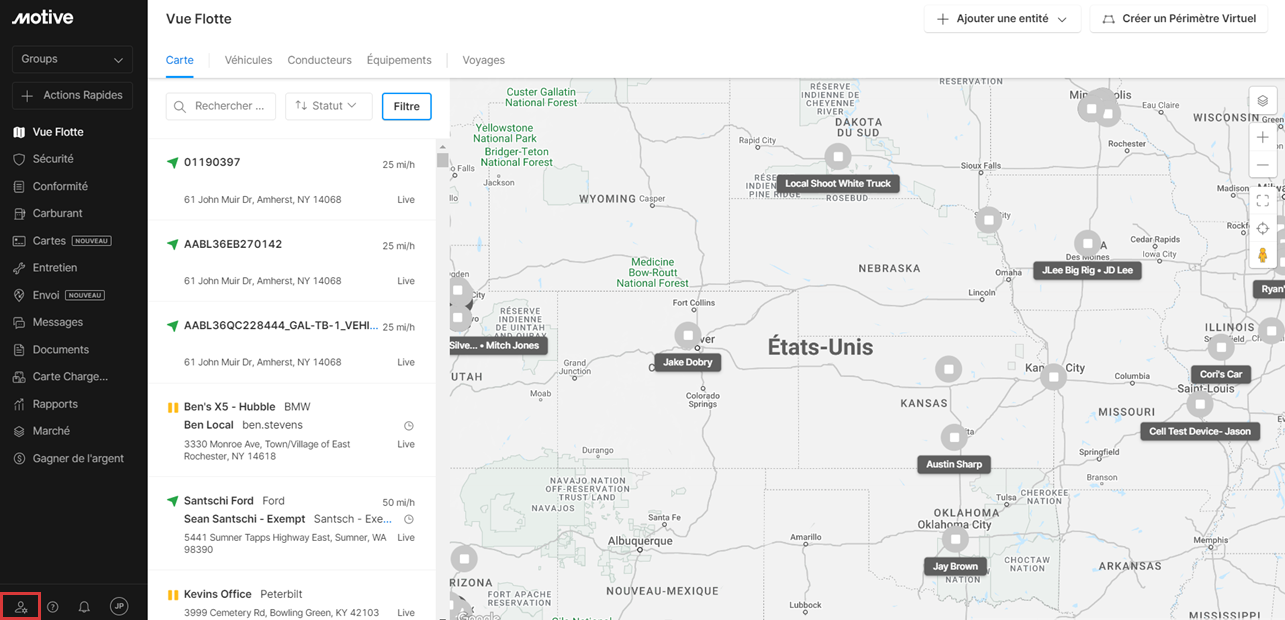This screenshot has height=620, width=1285.
Task: Click the green arrow beside 01190397
Action: [172, 163]
